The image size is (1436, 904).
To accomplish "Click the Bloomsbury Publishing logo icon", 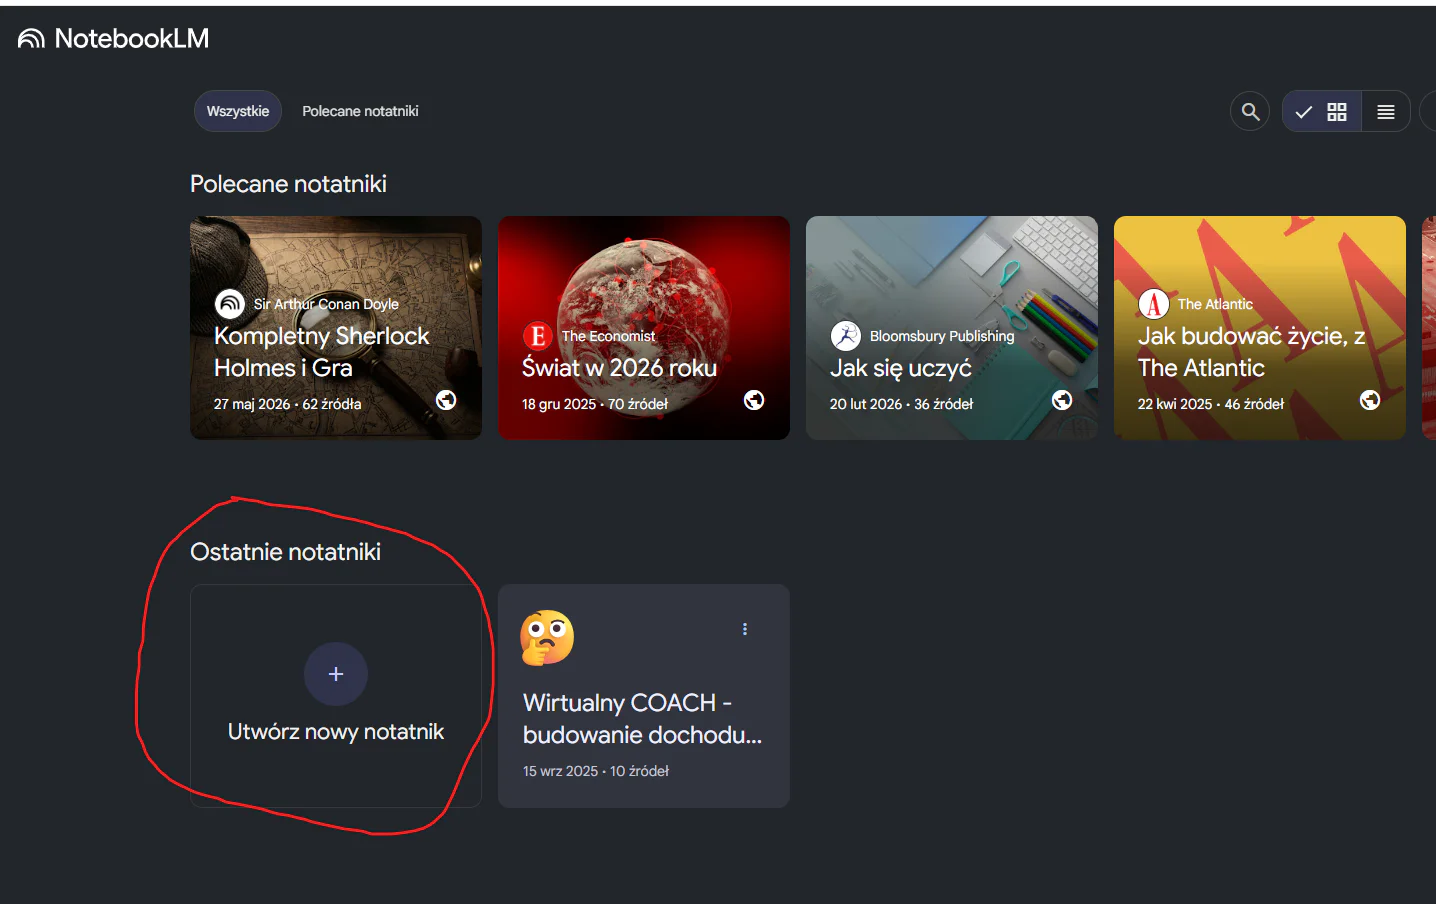I will pyautogui.click(x=846, y=336).
